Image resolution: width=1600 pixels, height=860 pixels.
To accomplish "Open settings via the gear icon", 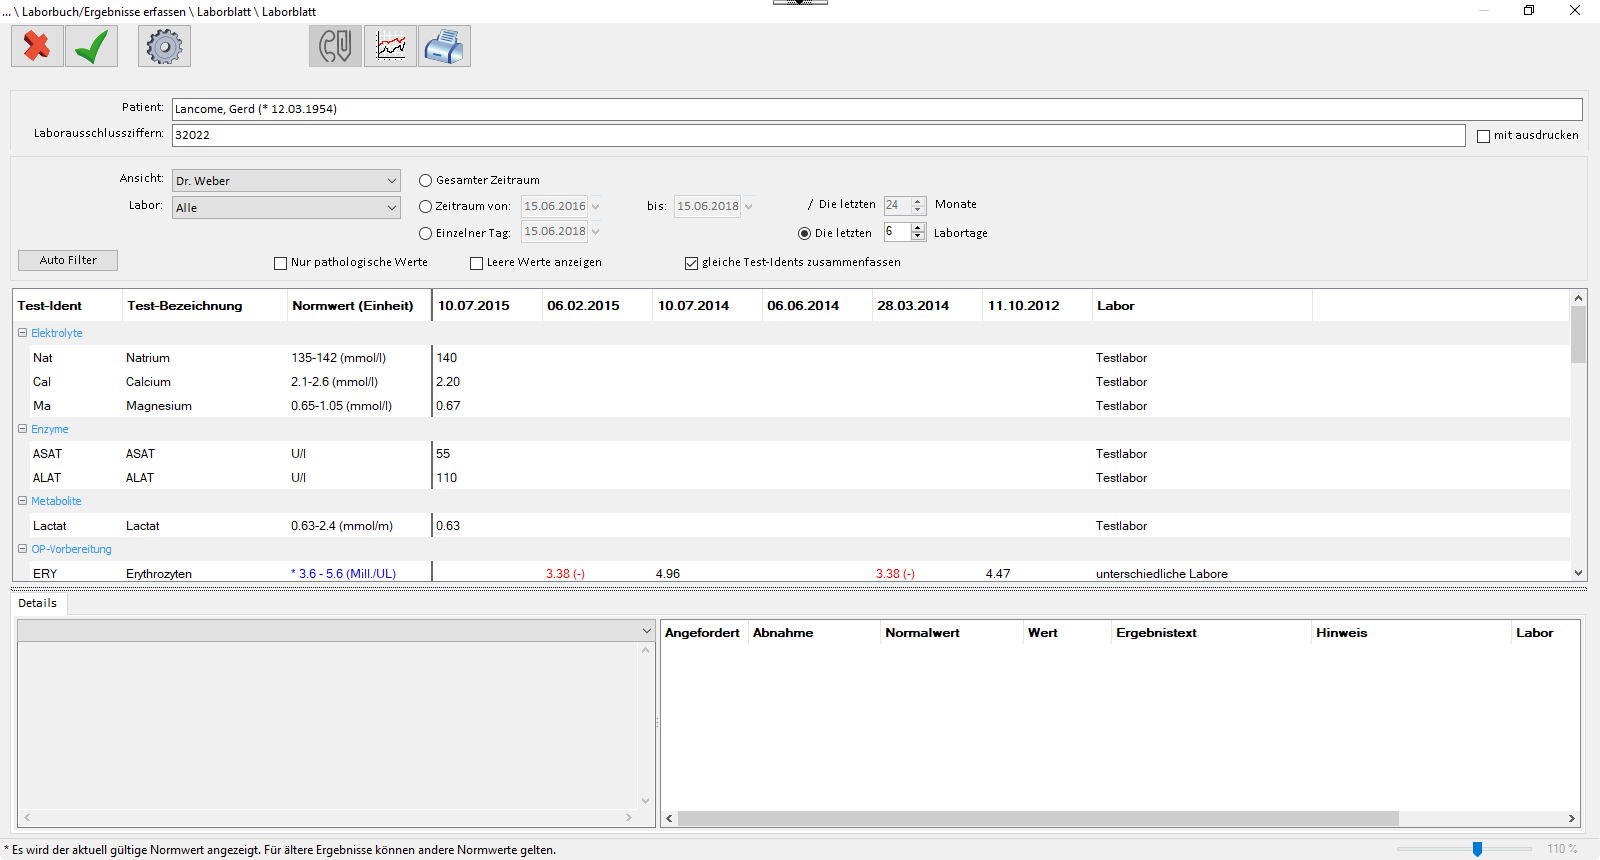I will tap(164, 46).
